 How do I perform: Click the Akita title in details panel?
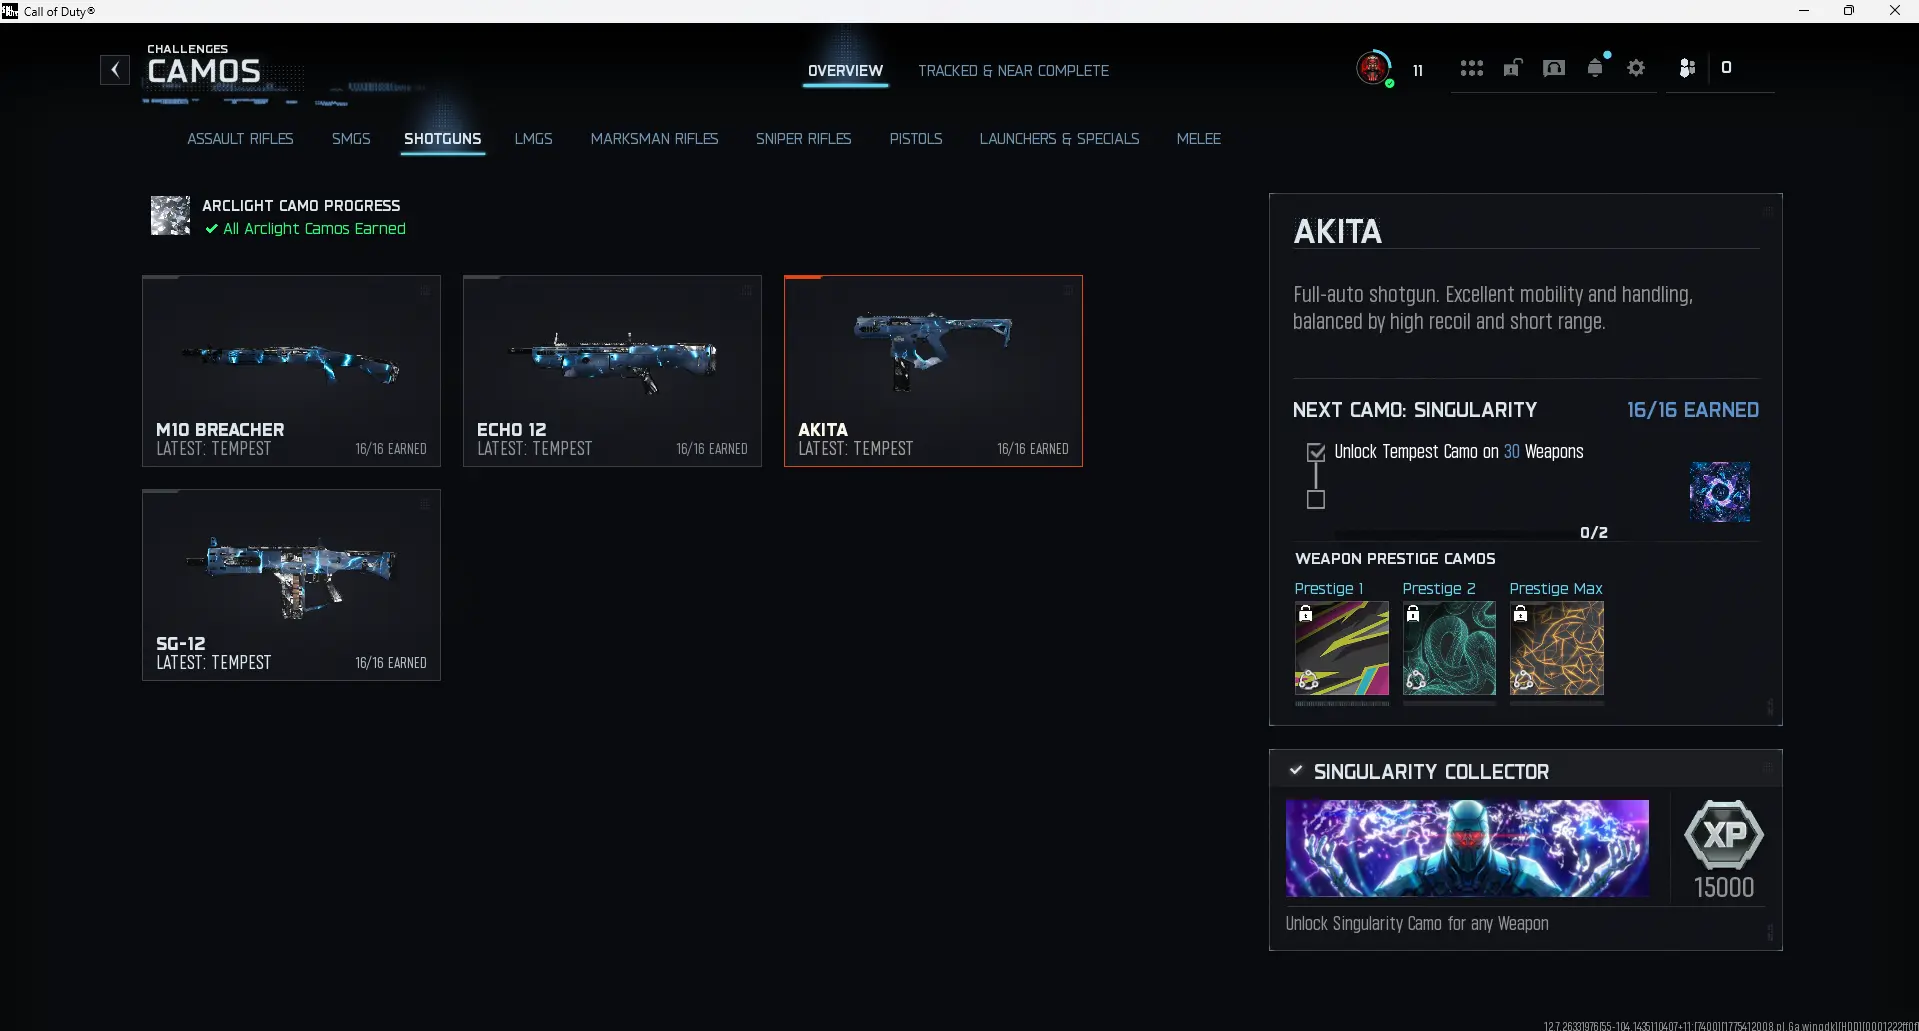tap(1338, 232)
